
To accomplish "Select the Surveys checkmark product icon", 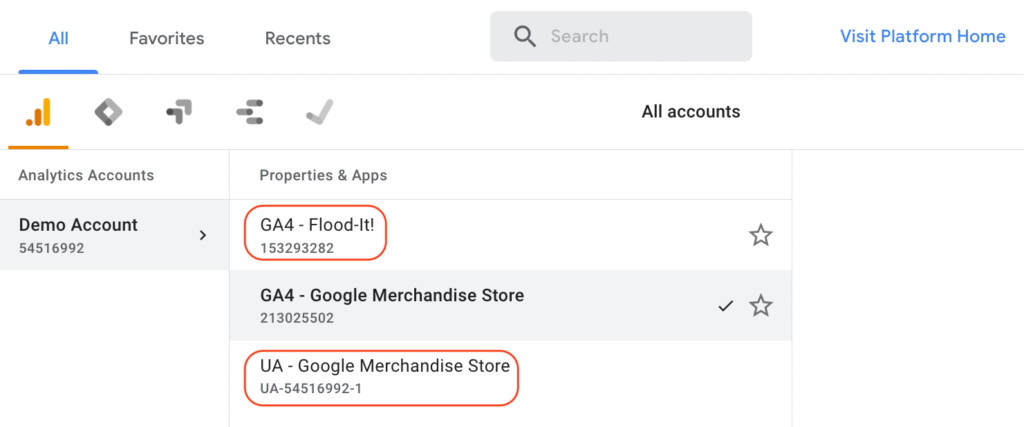I will 320,112.
